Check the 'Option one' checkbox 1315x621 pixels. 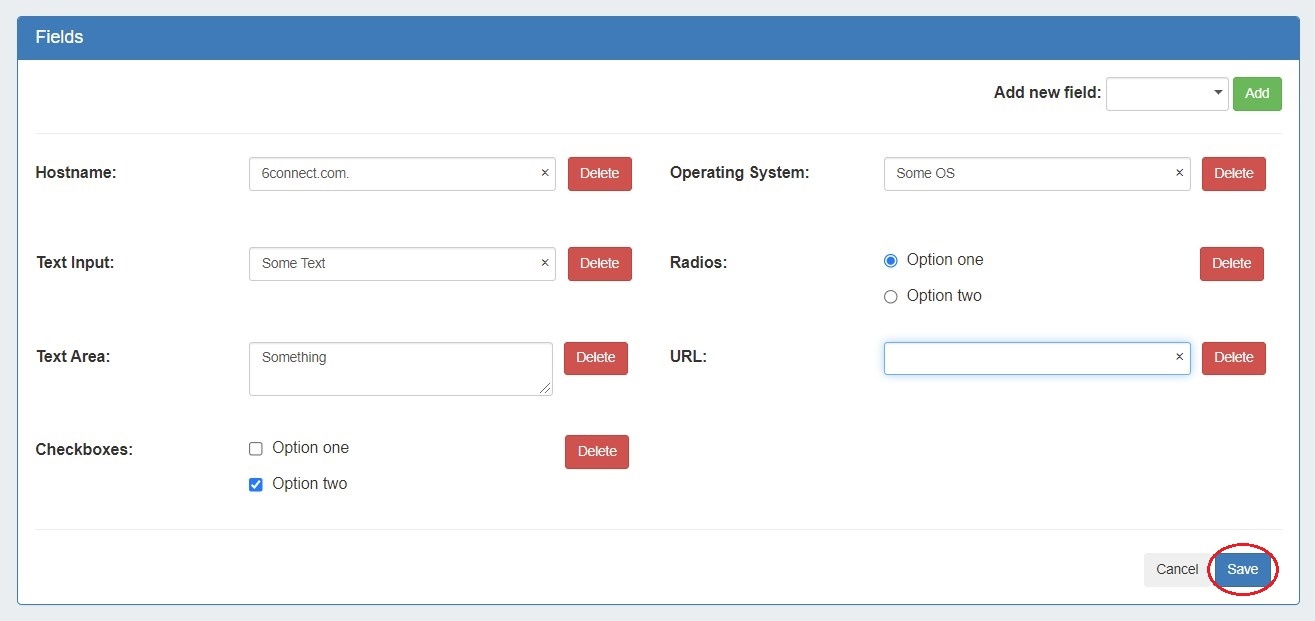tap(256, 449)
